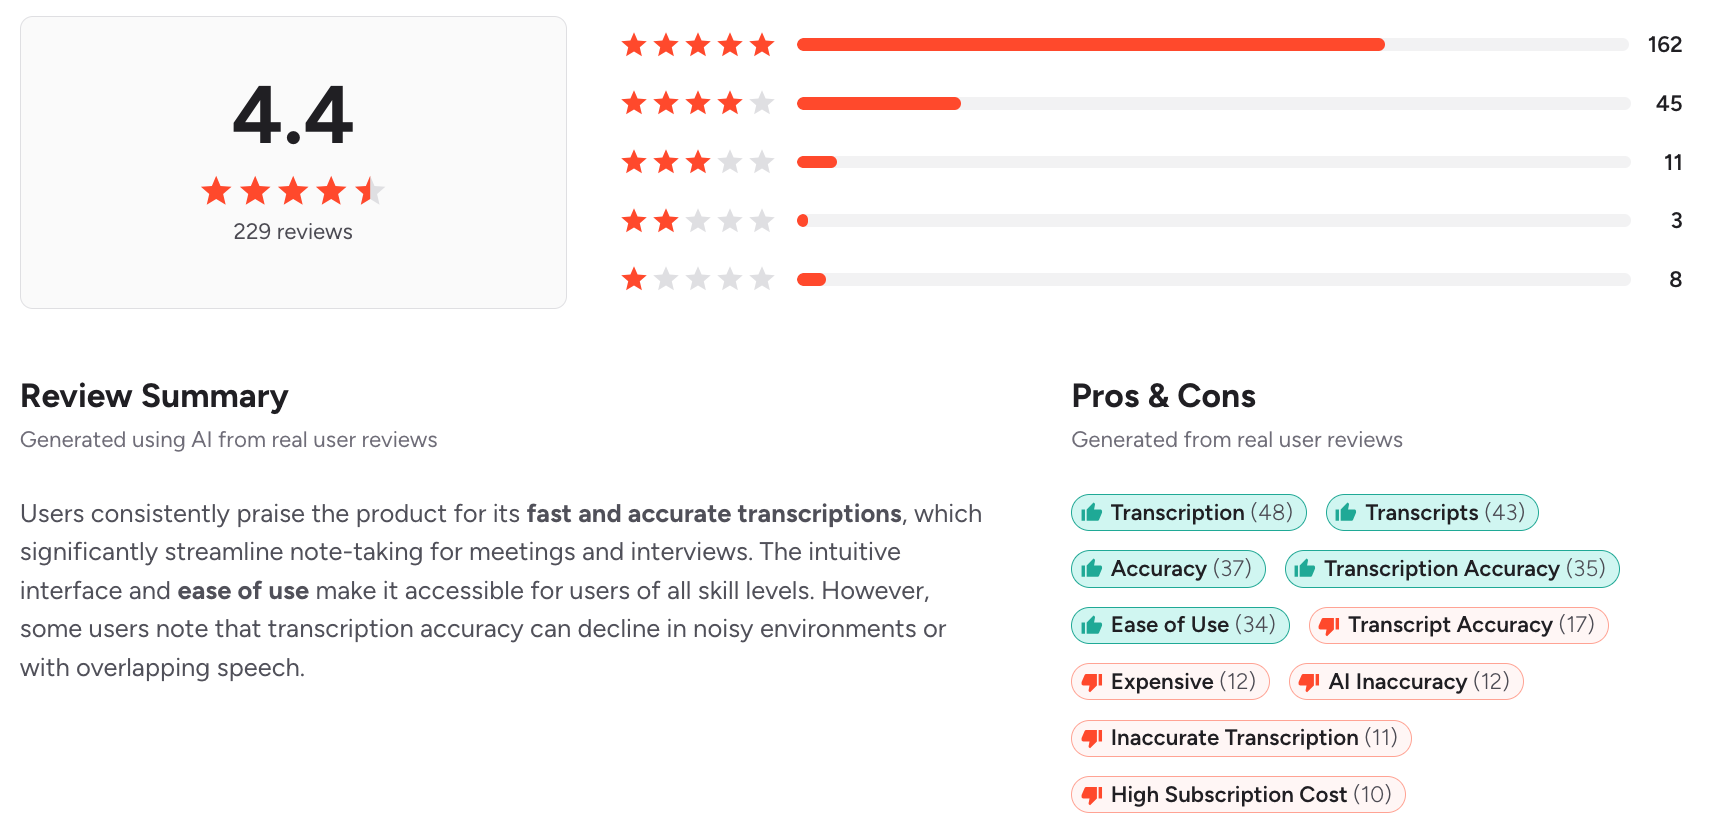Click the thumbs-up icon beside Accuracy
The image size is (1722, 830).
[x=1092, y=568]
